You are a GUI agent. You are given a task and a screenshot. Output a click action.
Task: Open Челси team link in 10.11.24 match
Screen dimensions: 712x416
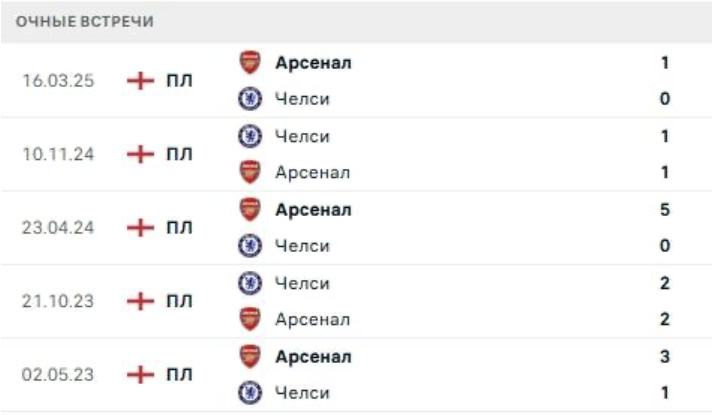302,136
